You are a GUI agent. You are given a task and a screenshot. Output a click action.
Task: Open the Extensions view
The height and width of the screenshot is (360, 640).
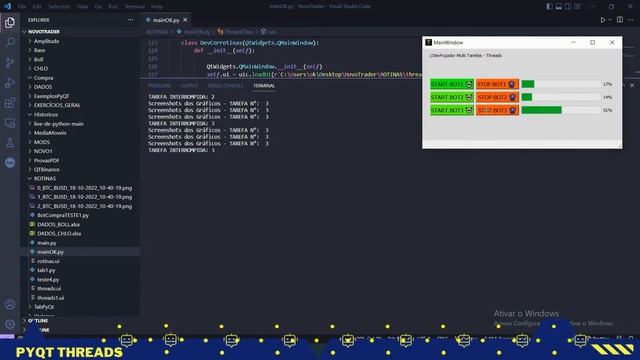pyautogui.click(x=10, y=102)
